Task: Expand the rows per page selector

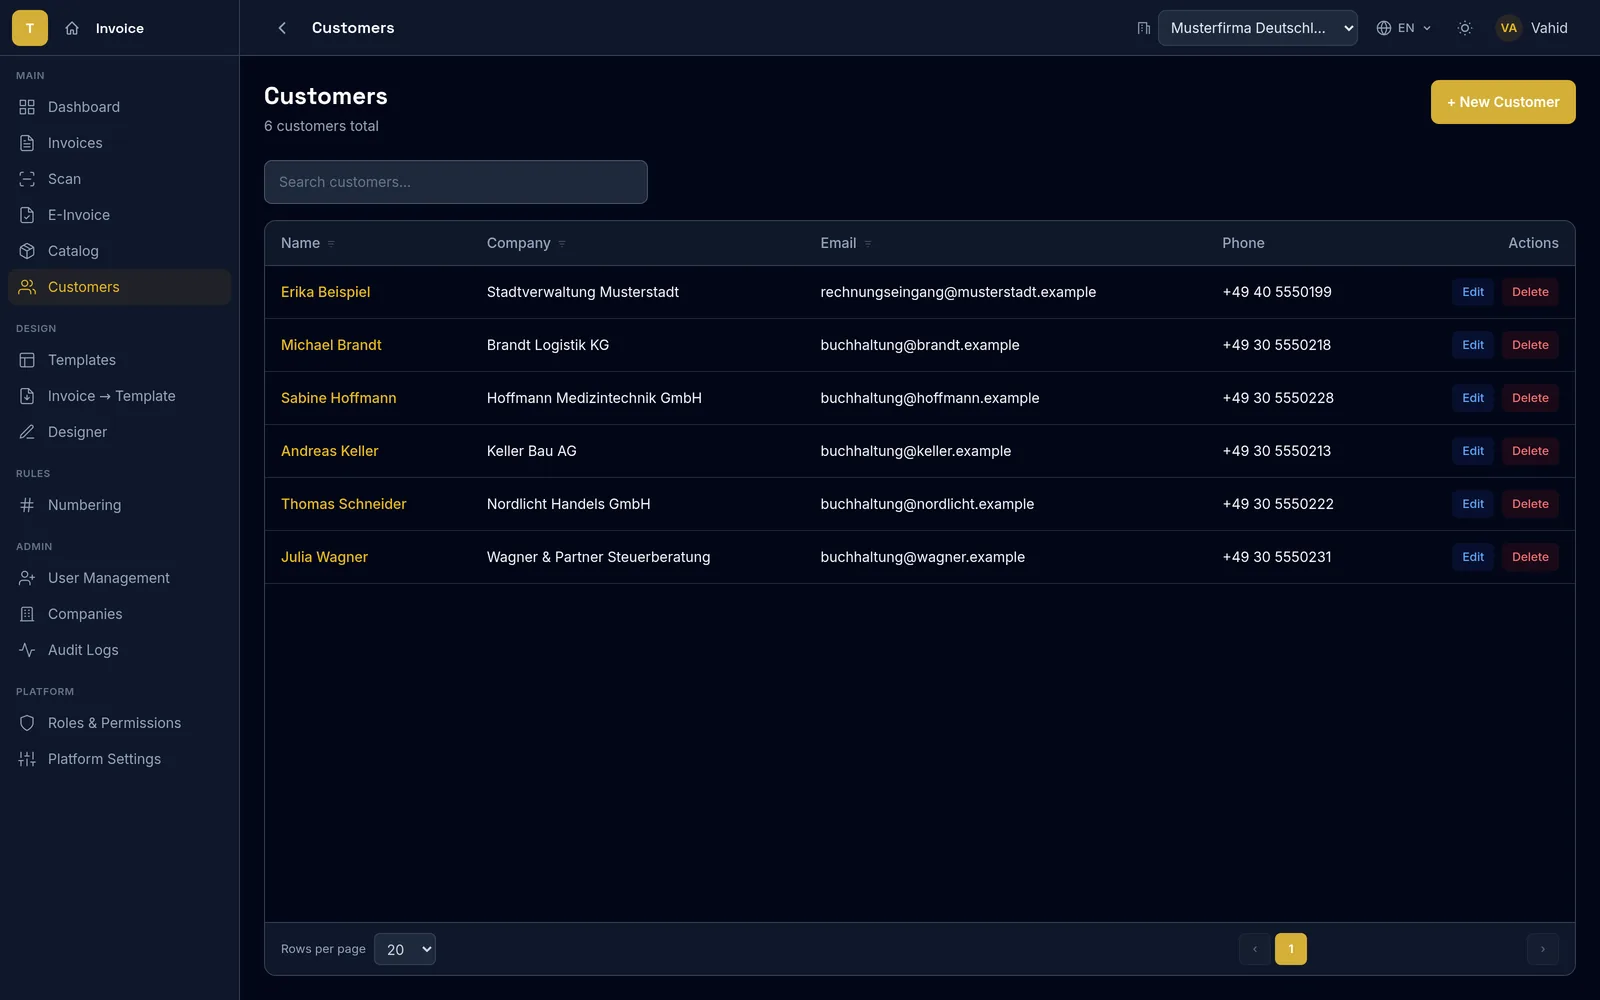Action: pos(405,949)
